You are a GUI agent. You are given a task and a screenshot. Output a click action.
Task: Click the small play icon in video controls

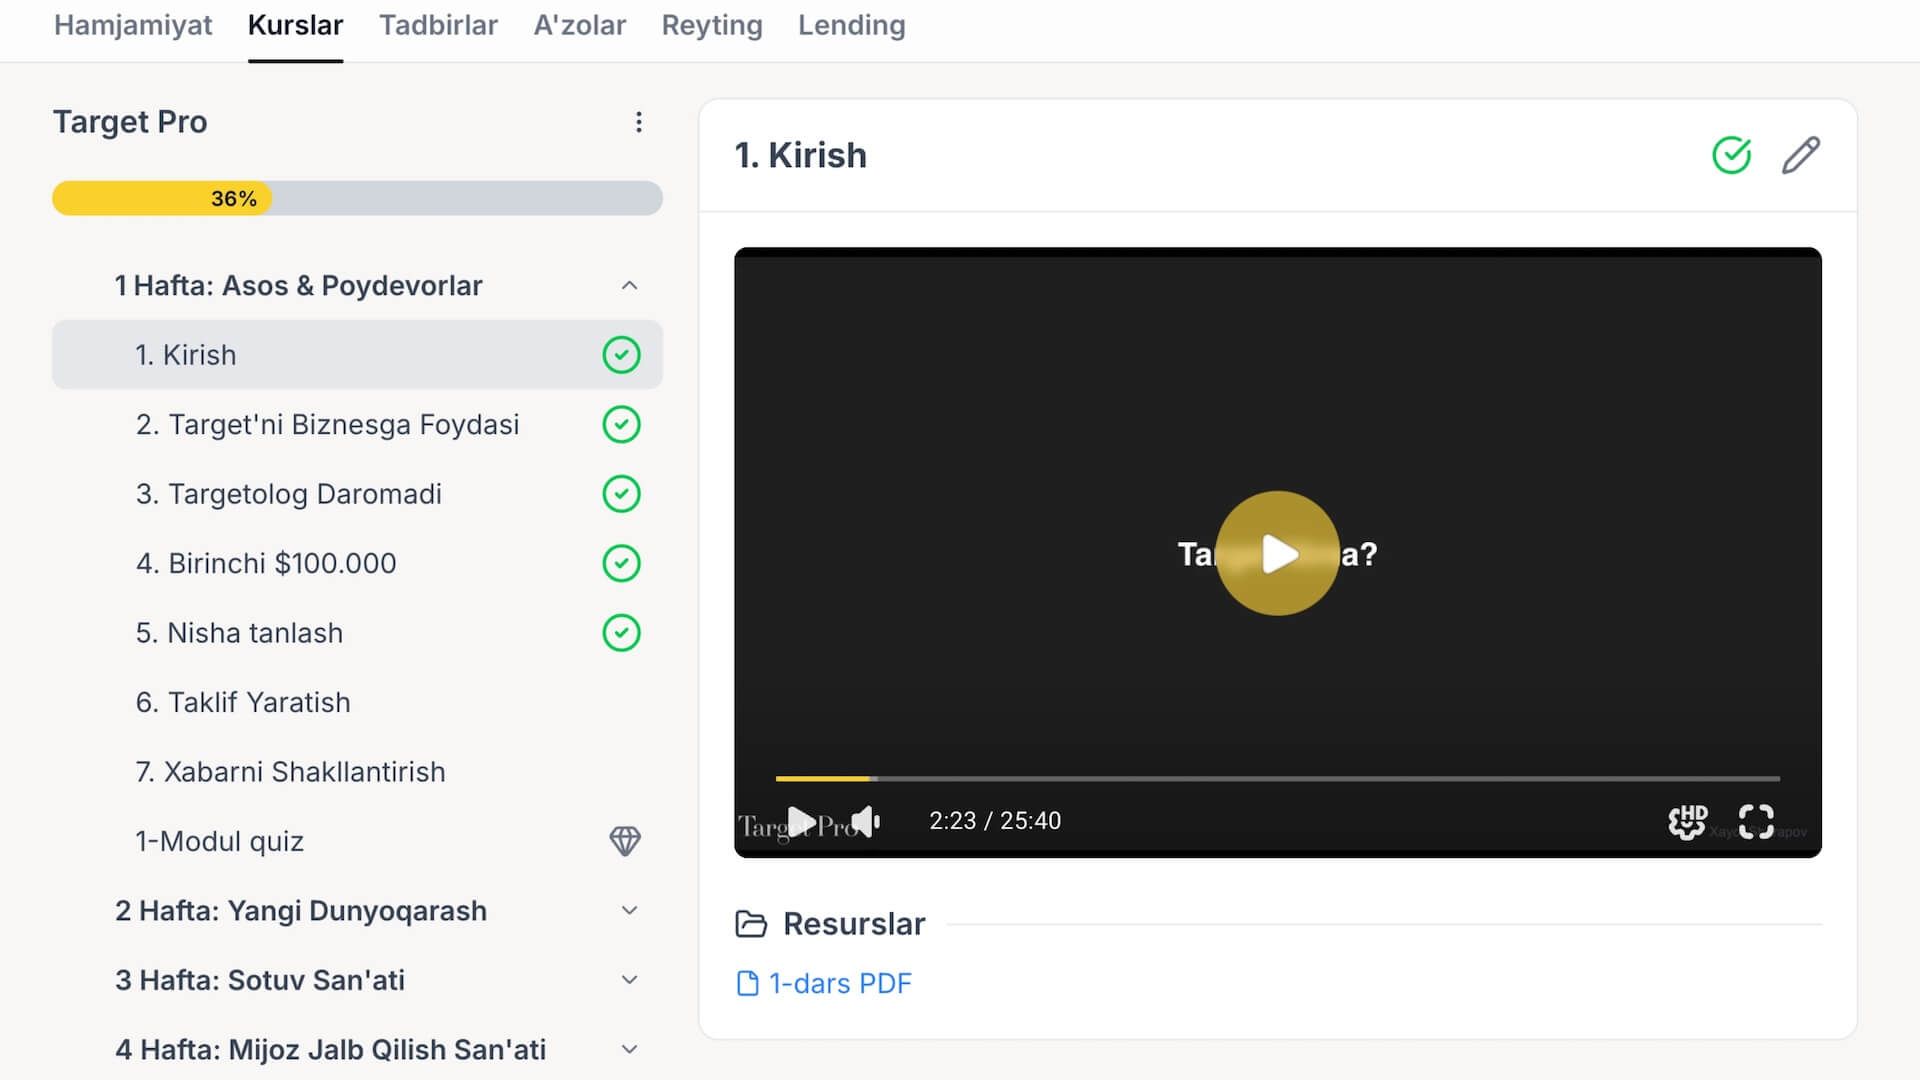(800, 821)
